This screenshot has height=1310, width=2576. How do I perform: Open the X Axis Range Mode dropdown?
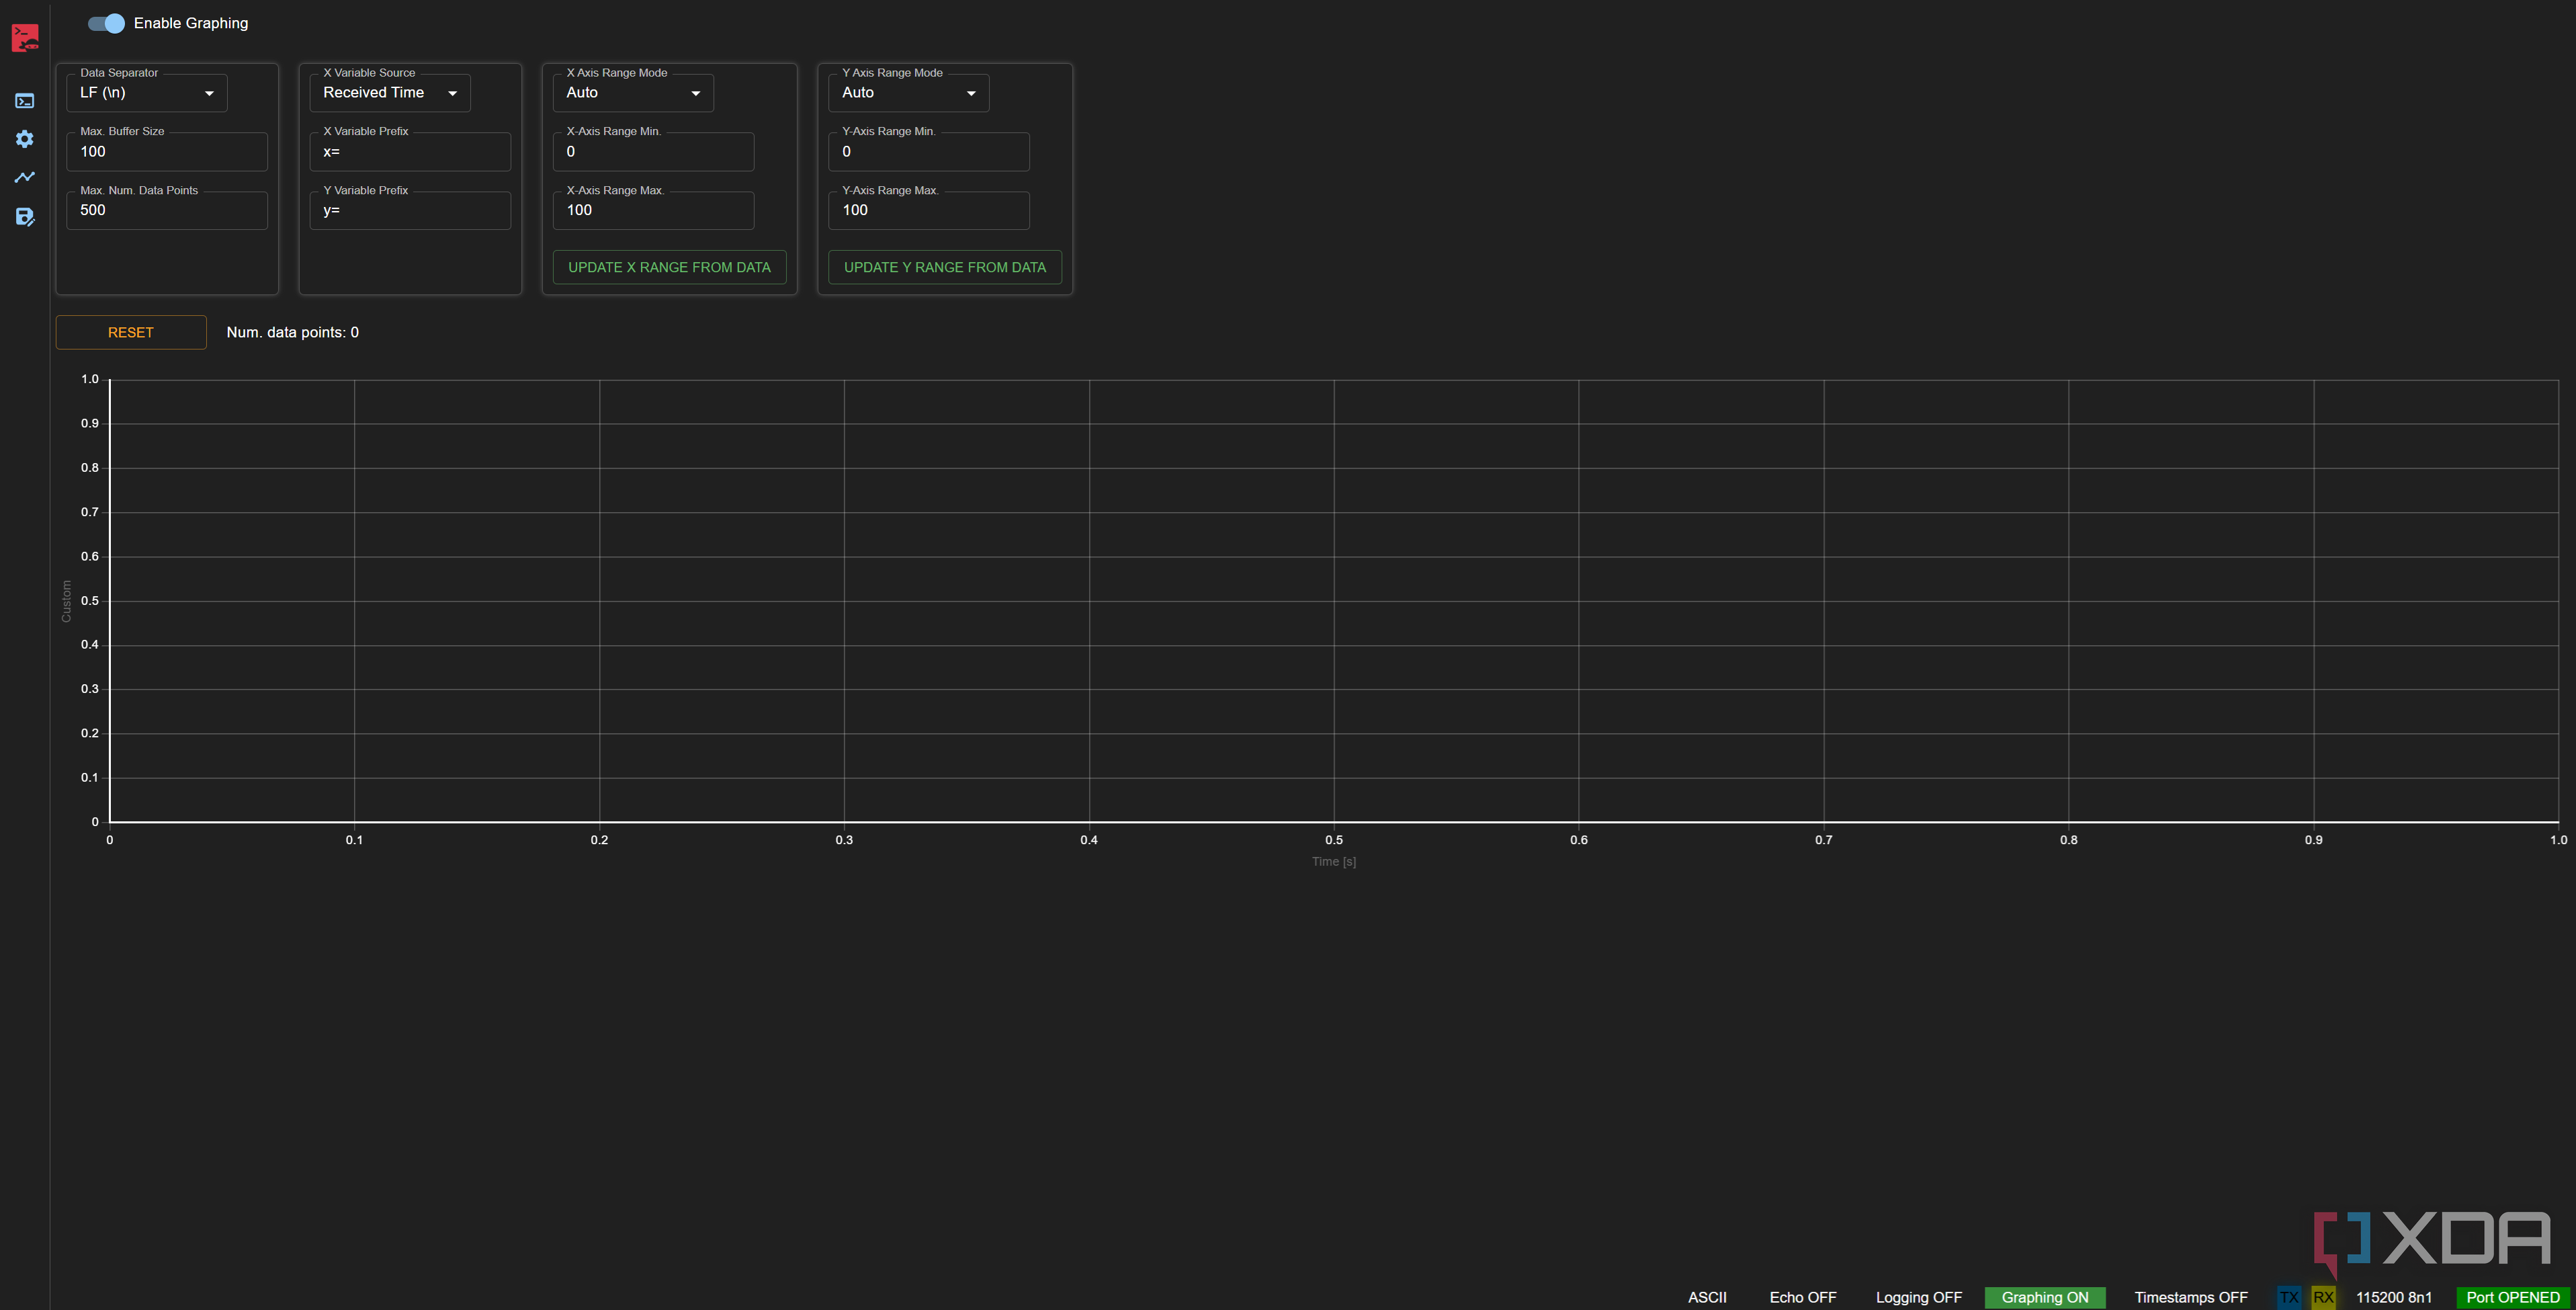(x=633, y=93)
